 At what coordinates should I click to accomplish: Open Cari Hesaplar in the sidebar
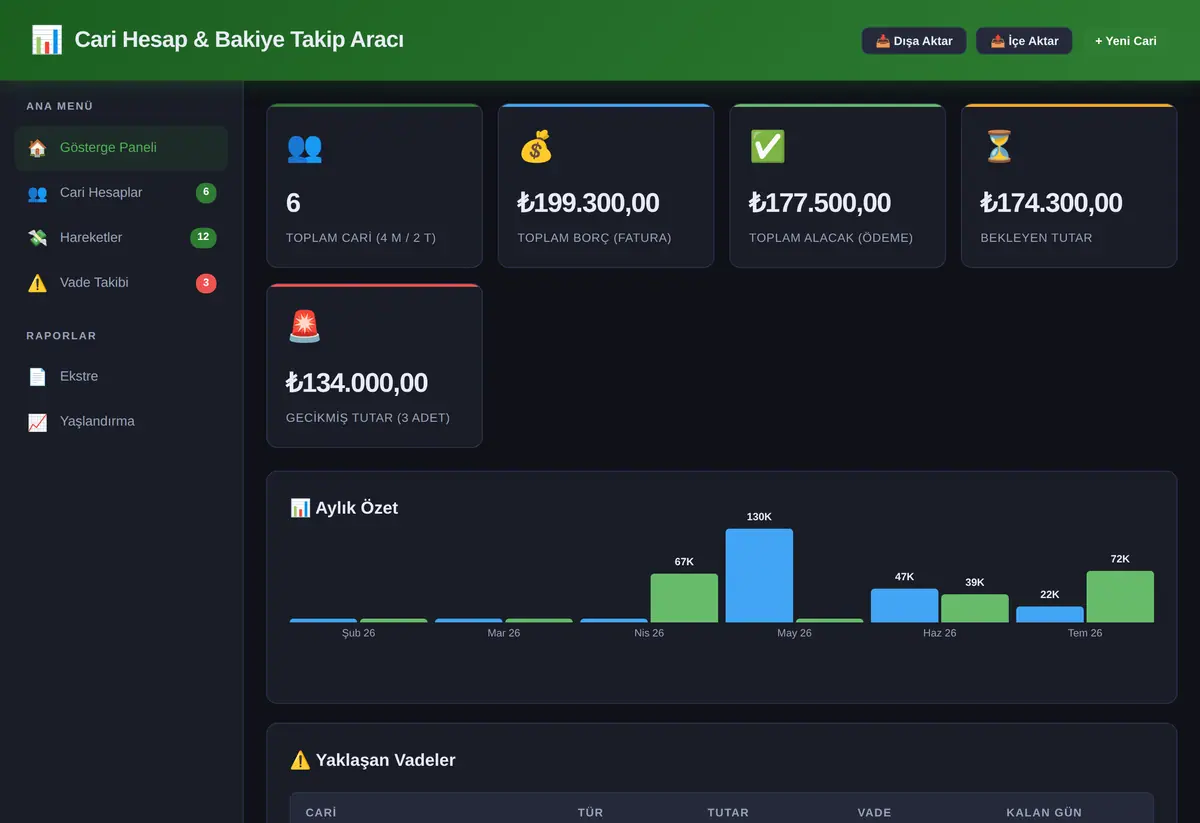tap(121, 193)
